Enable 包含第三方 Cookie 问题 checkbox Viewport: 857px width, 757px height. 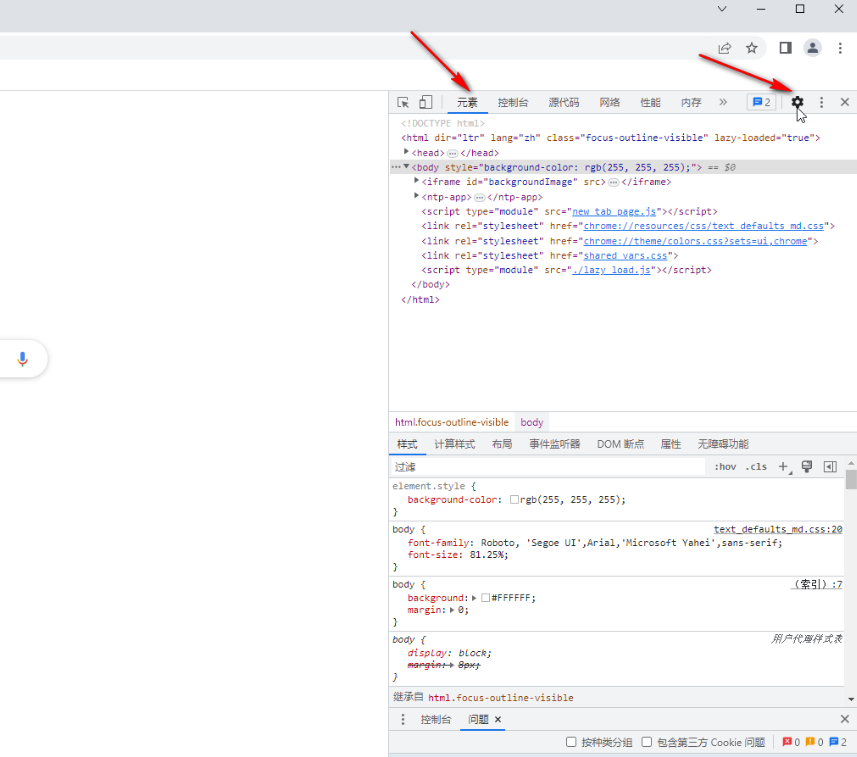pyautogui.click(x=647, y=742)
